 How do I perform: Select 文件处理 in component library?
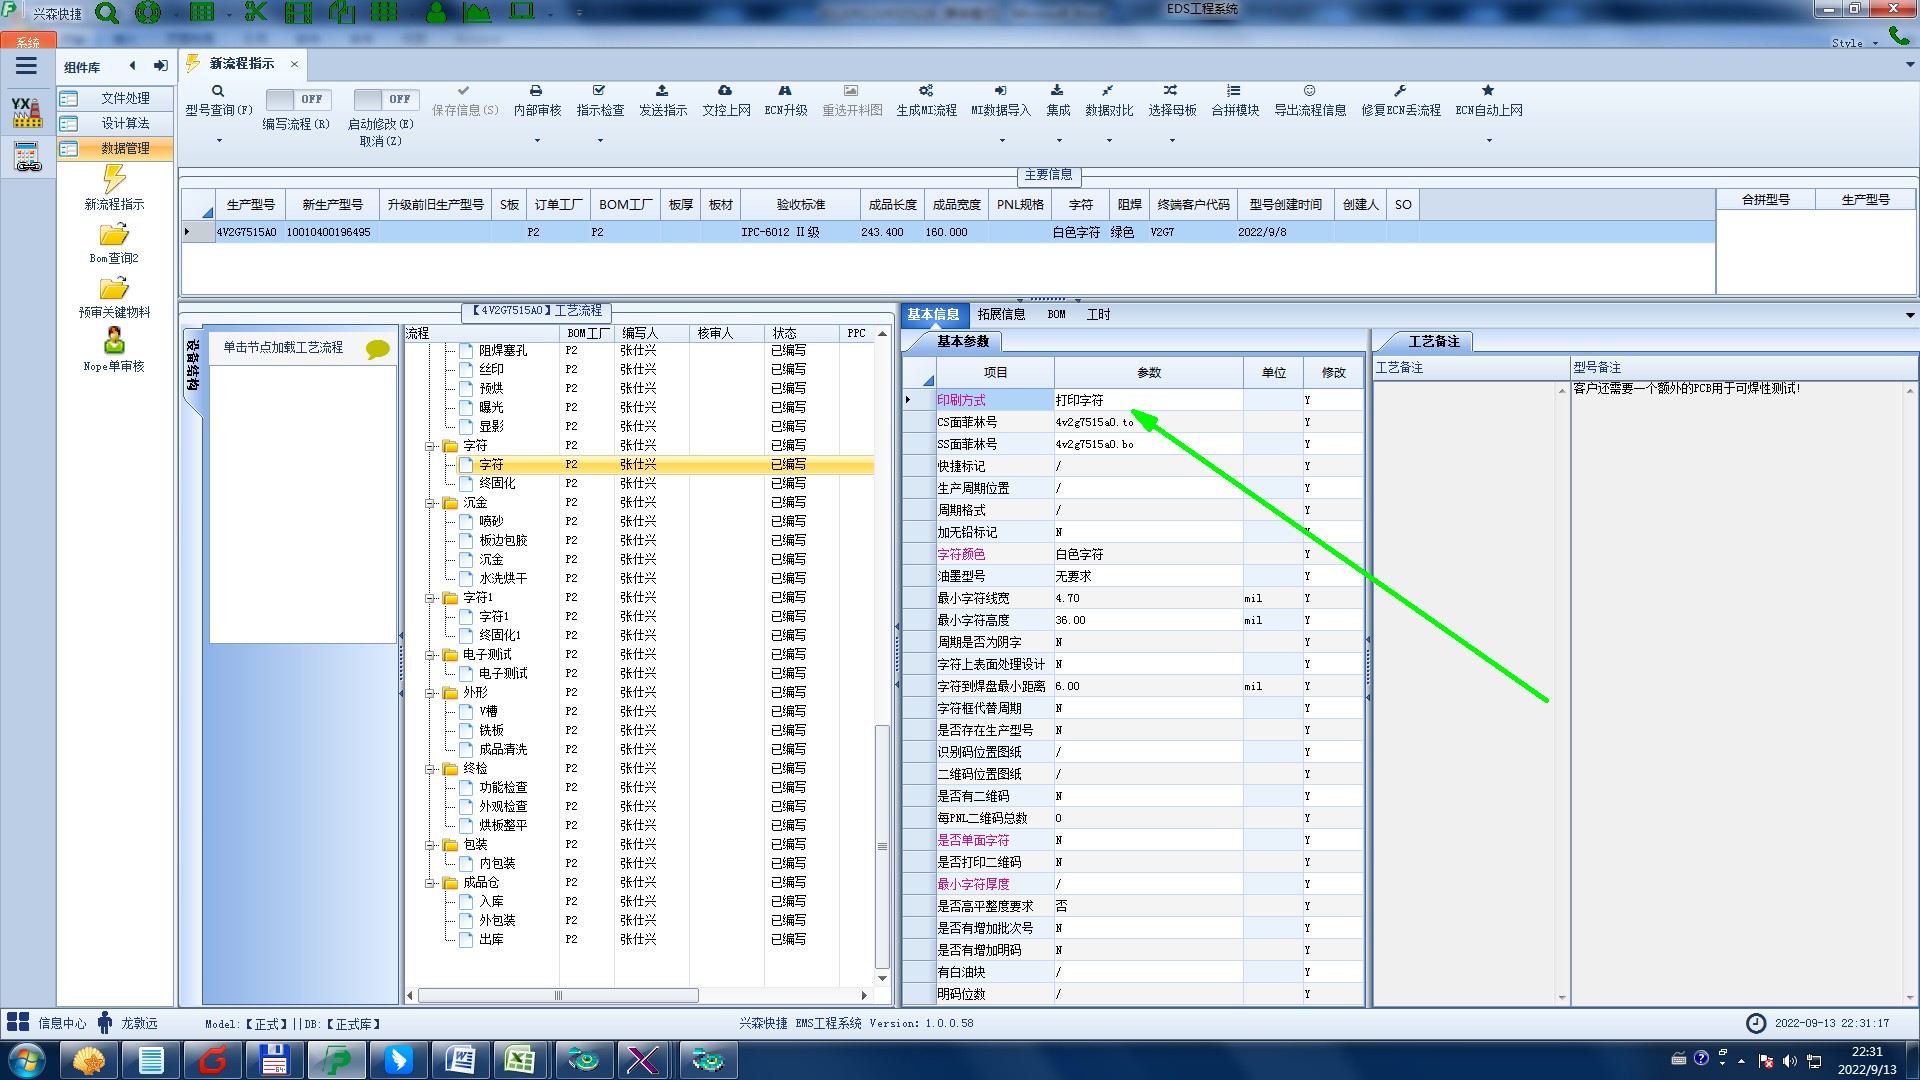(125, 98)
